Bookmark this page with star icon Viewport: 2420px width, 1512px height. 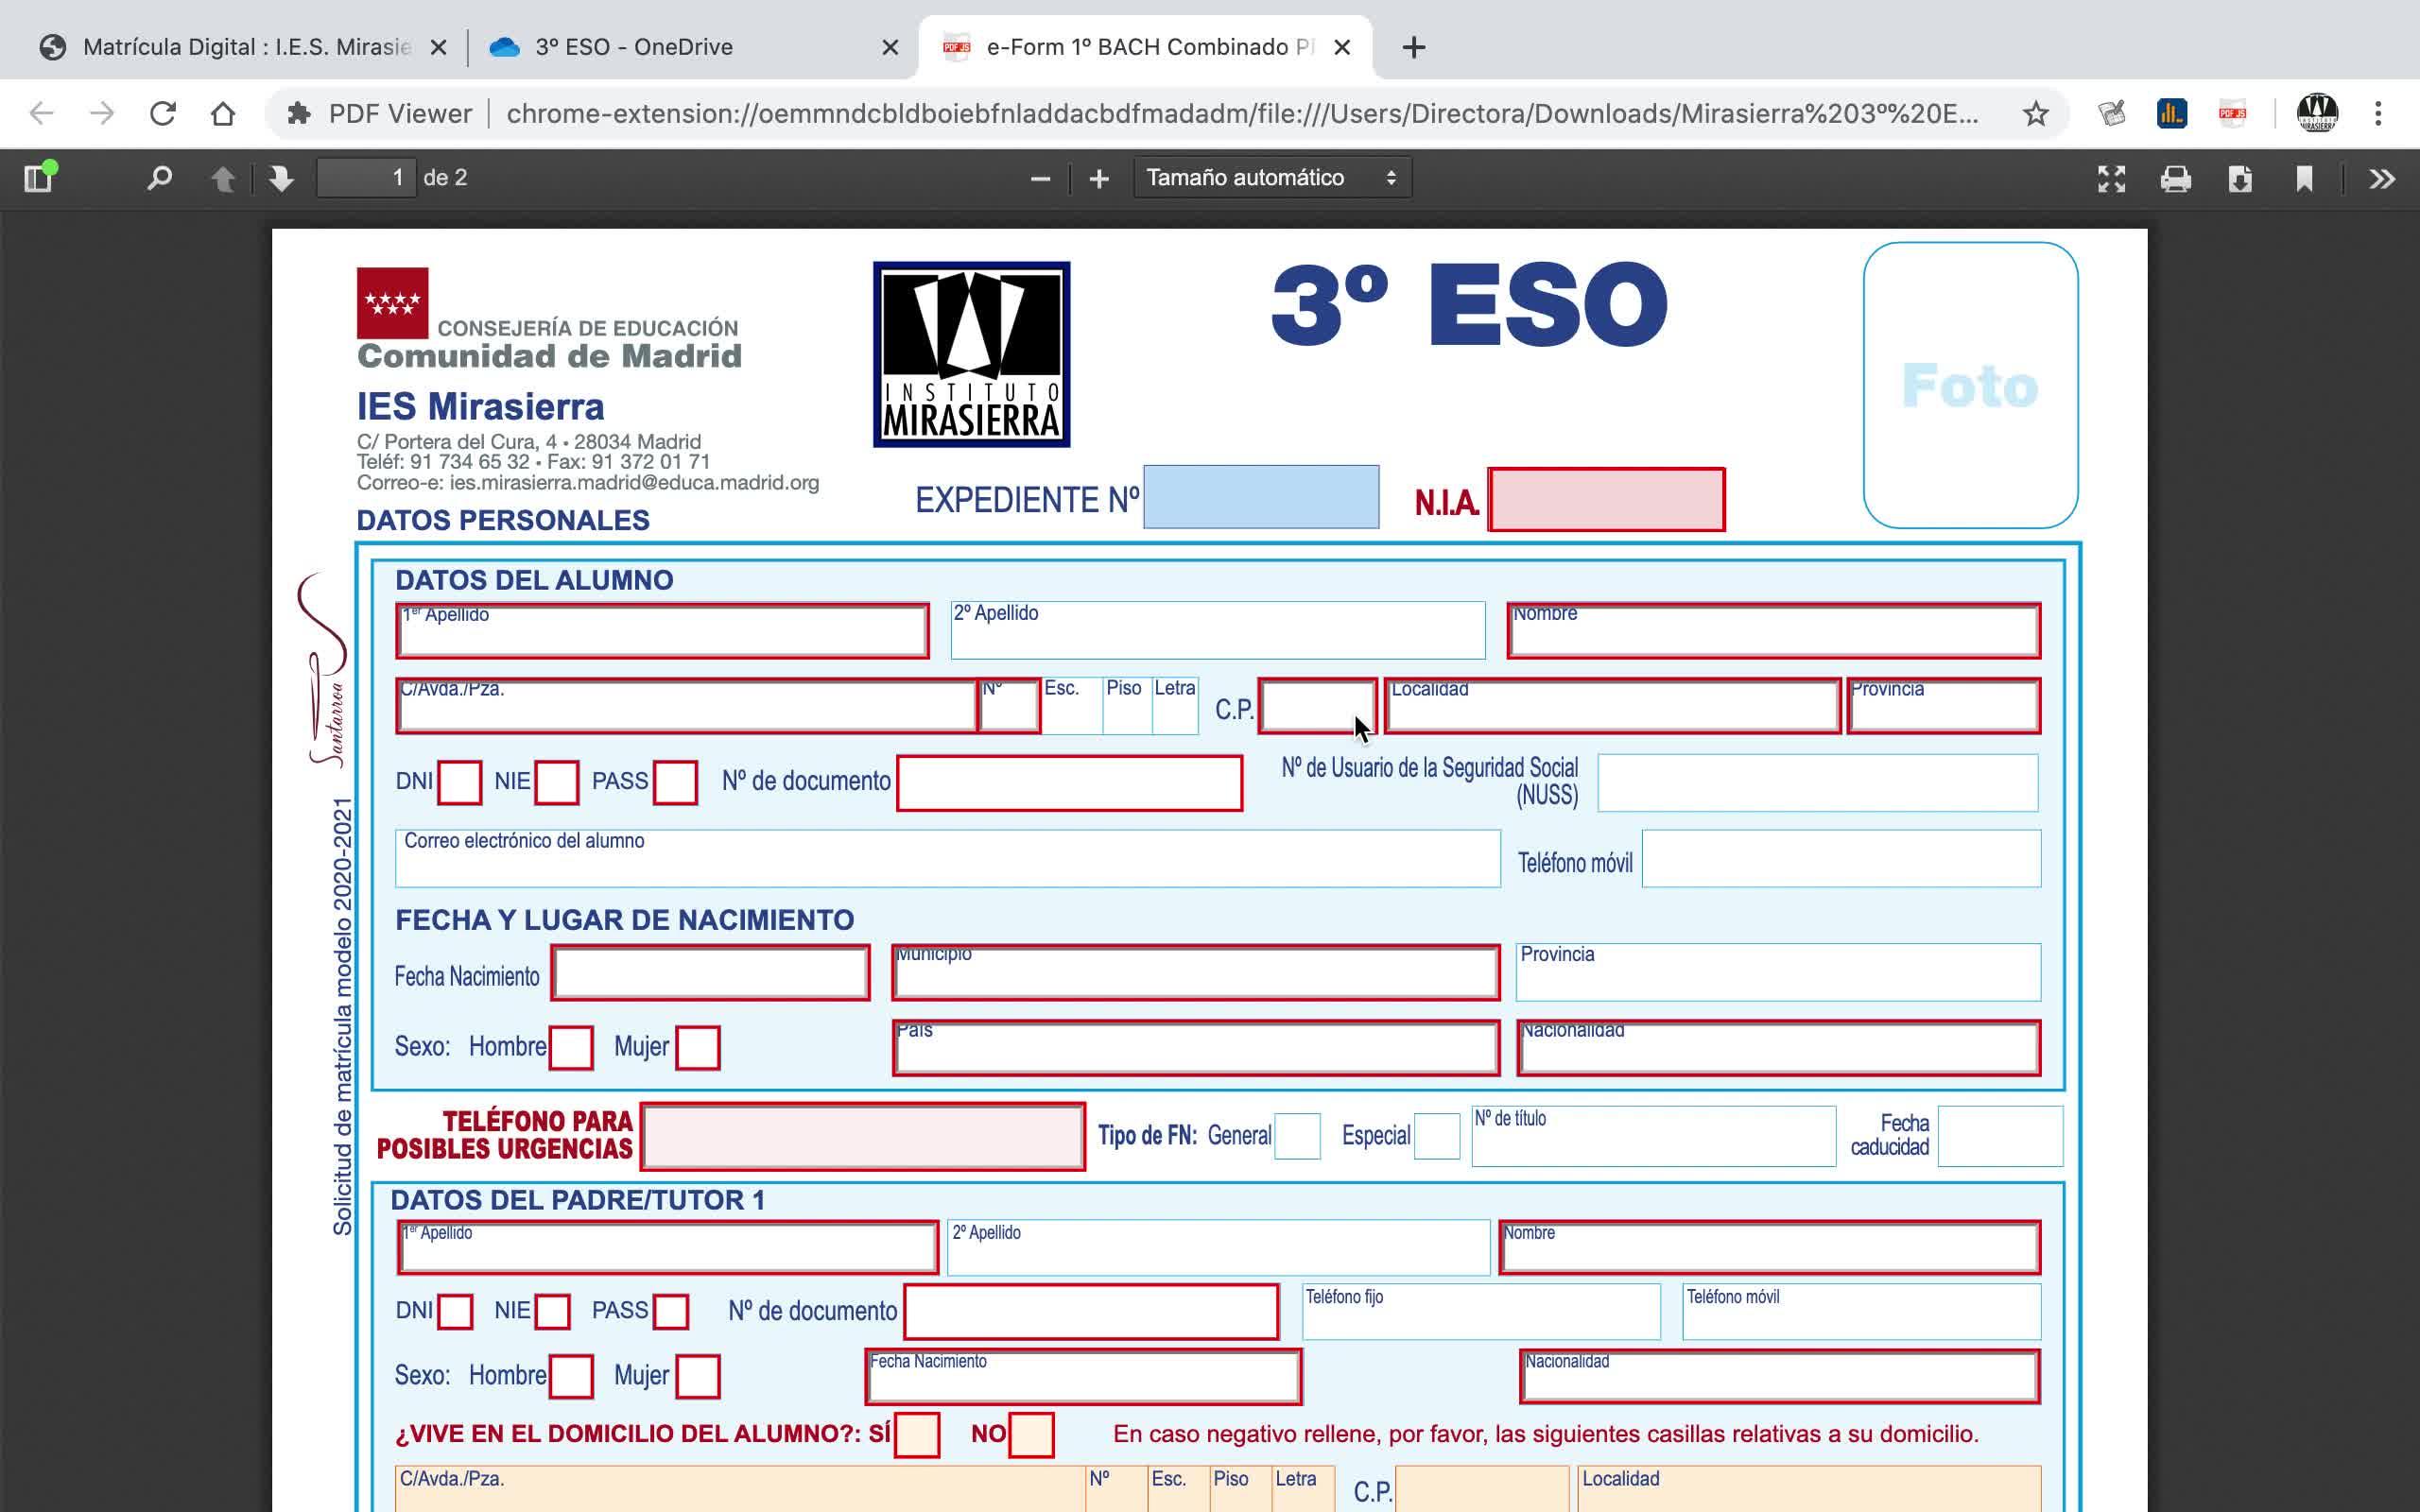(2035, 113)
